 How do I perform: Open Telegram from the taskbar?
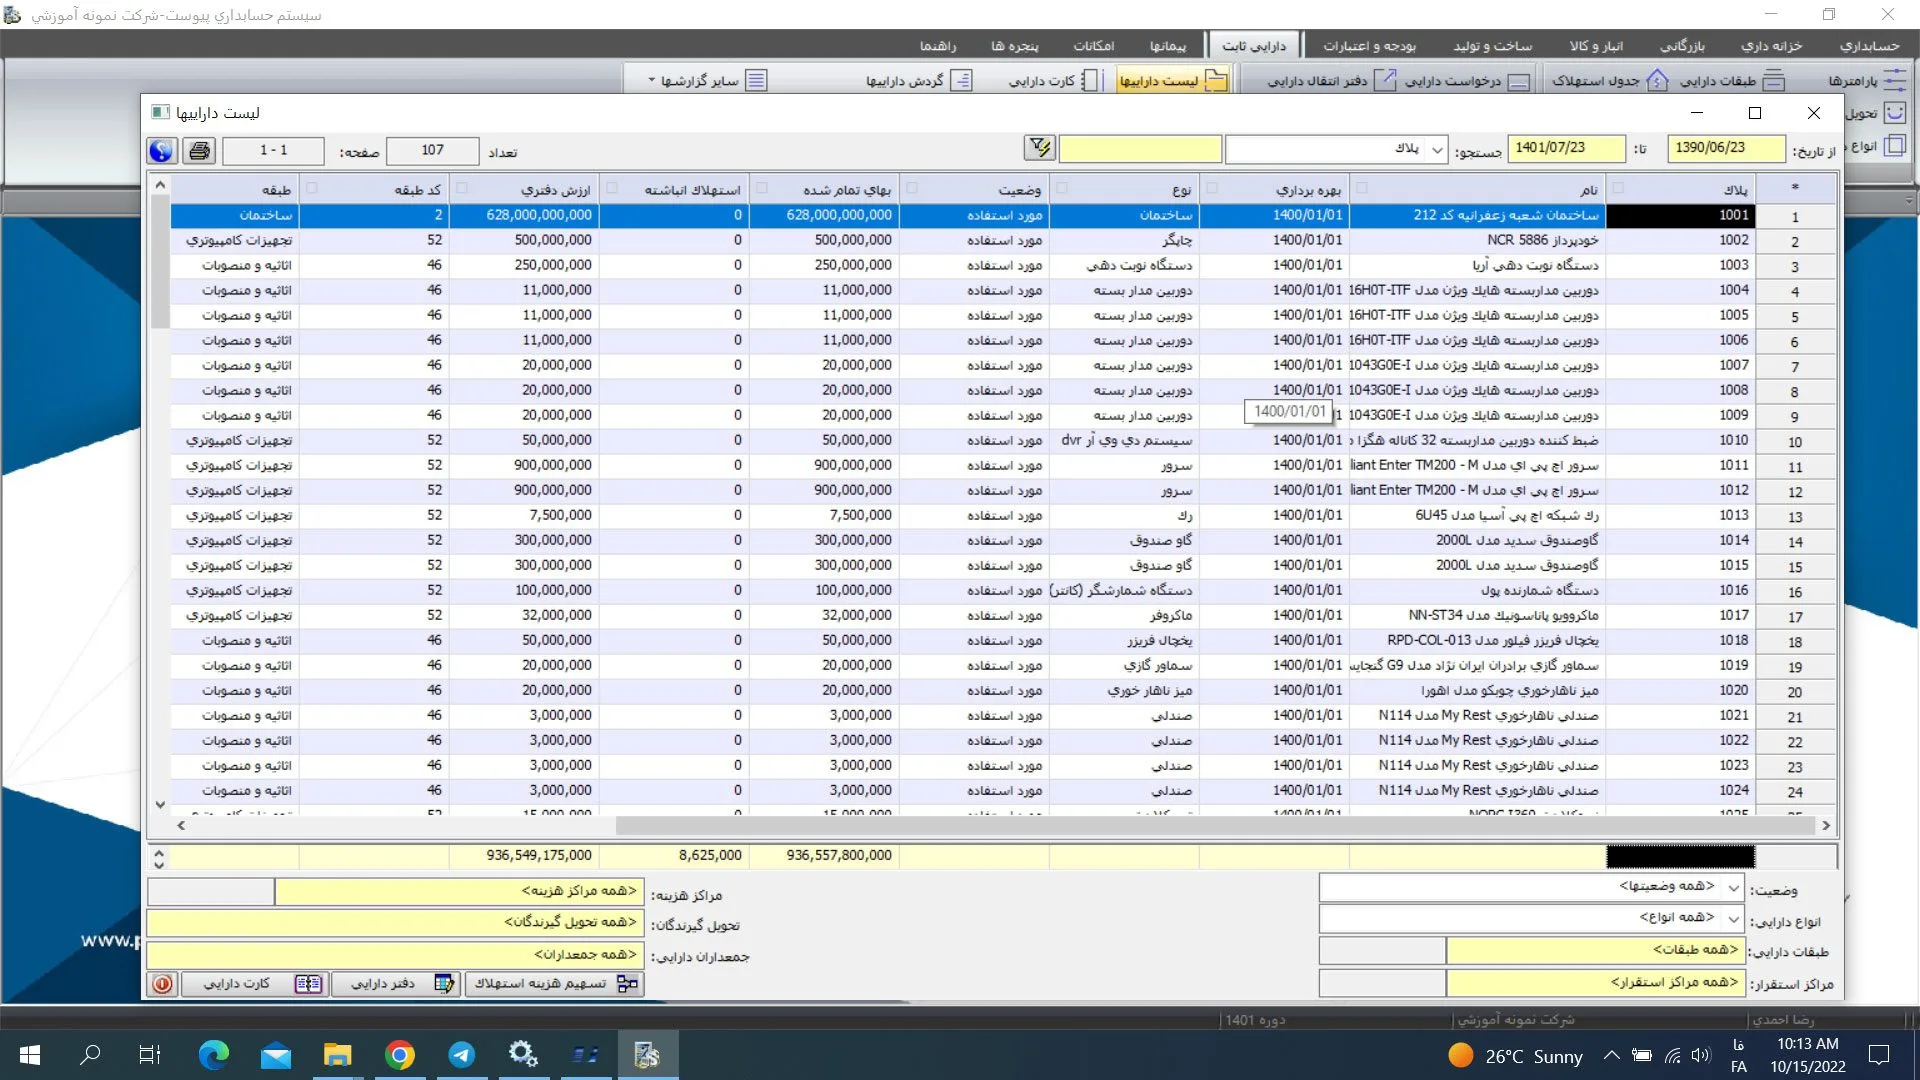(x=461, y=1055)
